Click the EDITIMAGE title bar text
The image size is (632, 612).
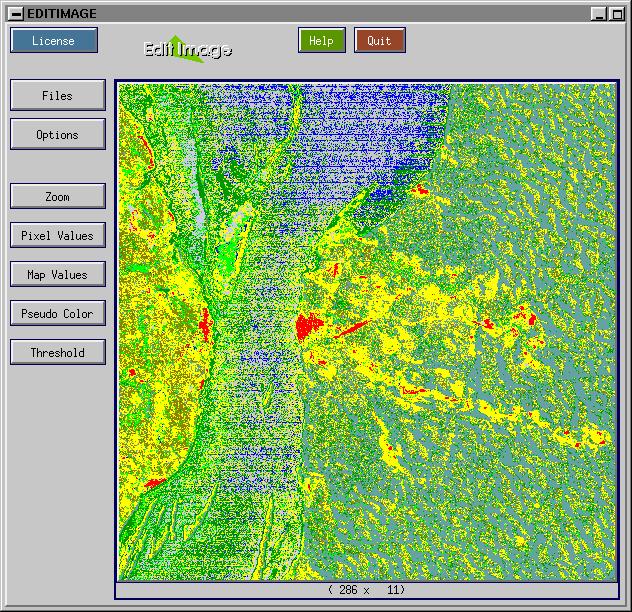click(x=62, y=14)
